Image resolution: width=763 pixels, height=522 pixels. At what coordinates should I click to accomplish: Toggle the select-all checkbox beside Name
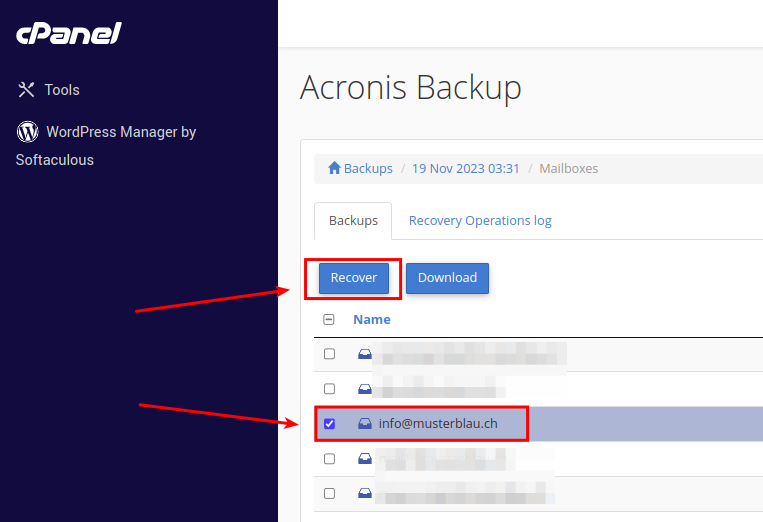click(329, 320)
